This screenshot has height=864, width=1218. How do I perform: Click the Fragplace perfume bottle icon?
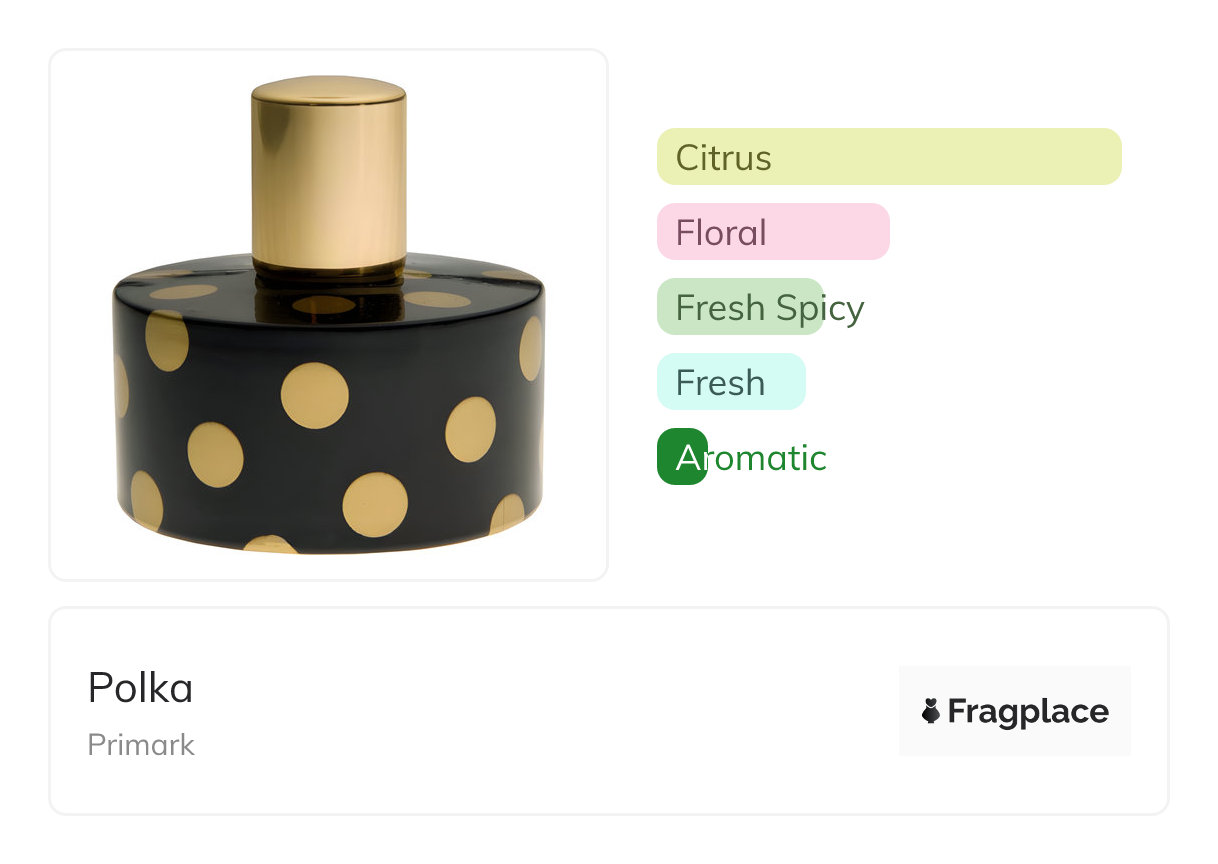pyautogui.click(x=930, y=711)
